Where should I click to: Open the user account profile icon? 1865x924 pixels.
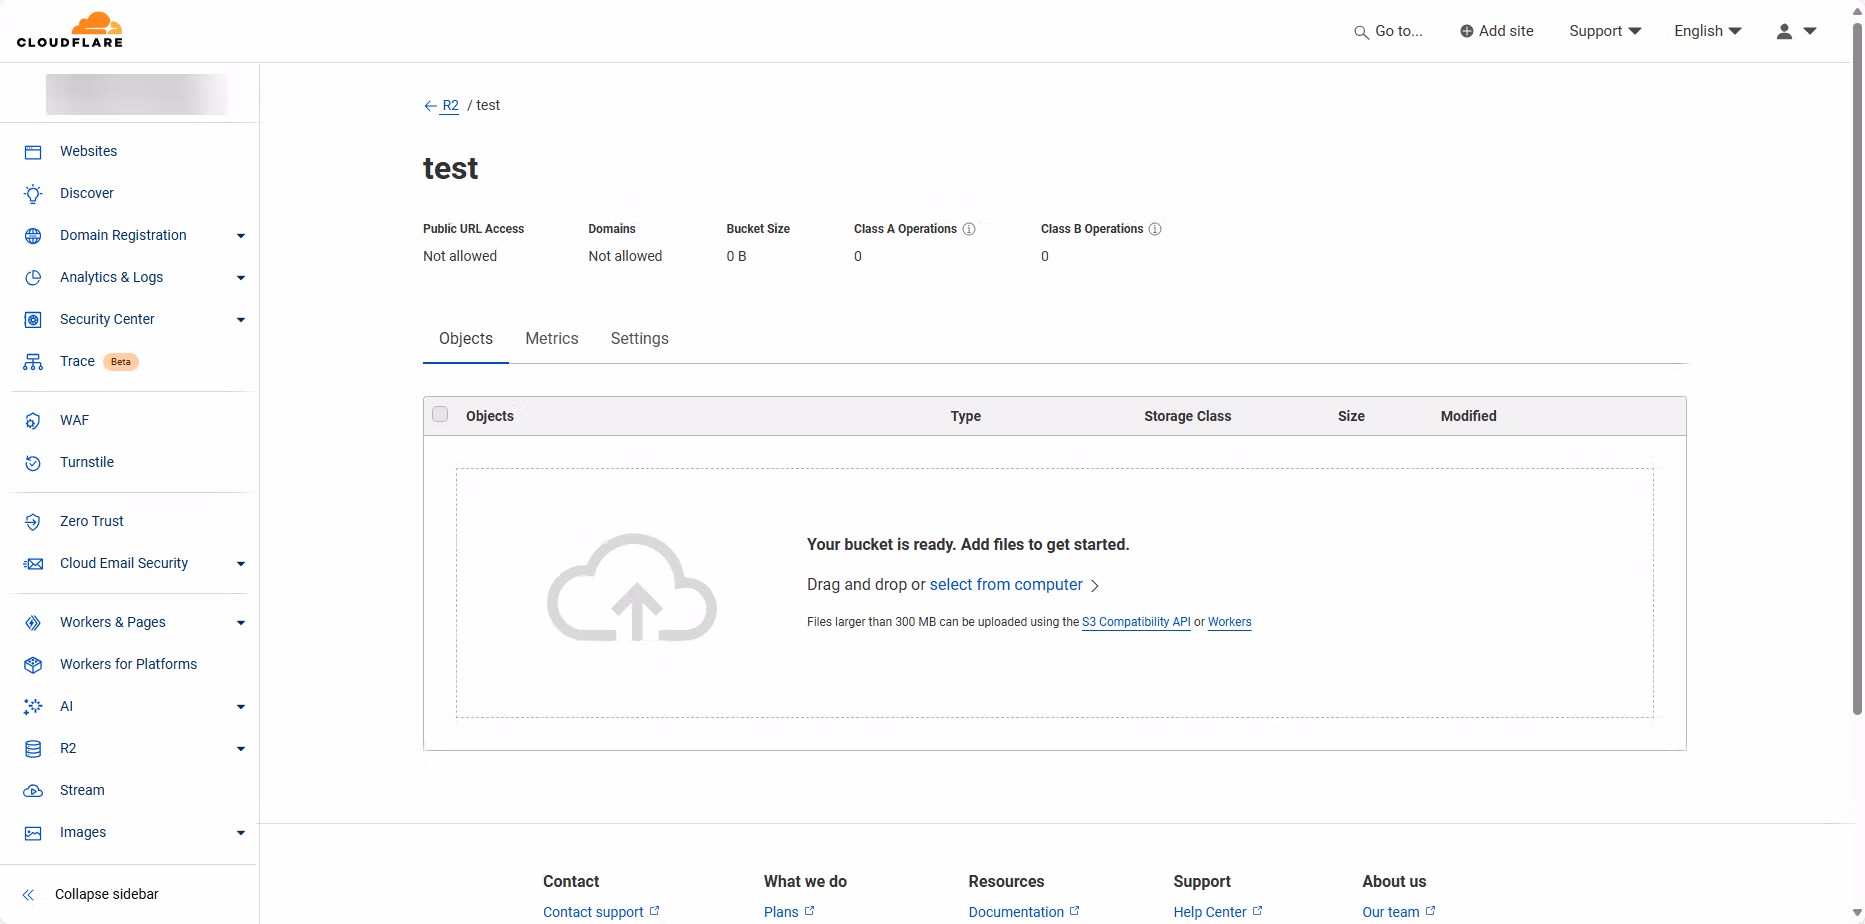point(1784,31)
